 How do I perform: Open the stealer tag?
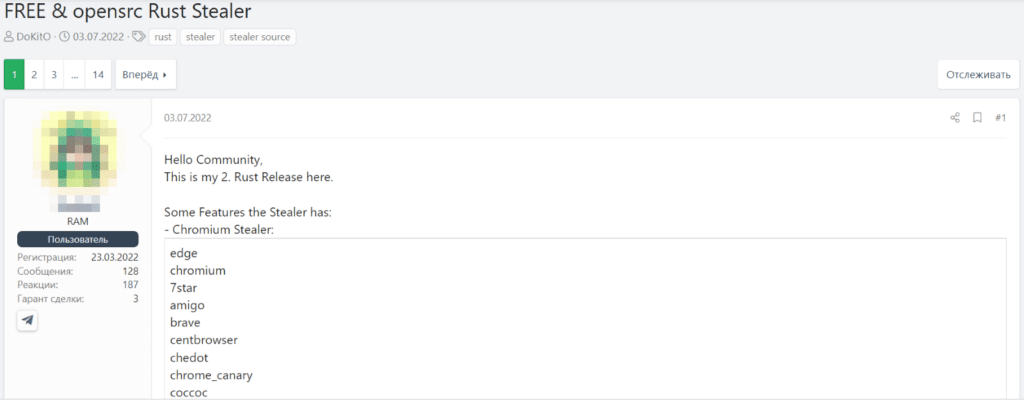[x=200, y=37]
